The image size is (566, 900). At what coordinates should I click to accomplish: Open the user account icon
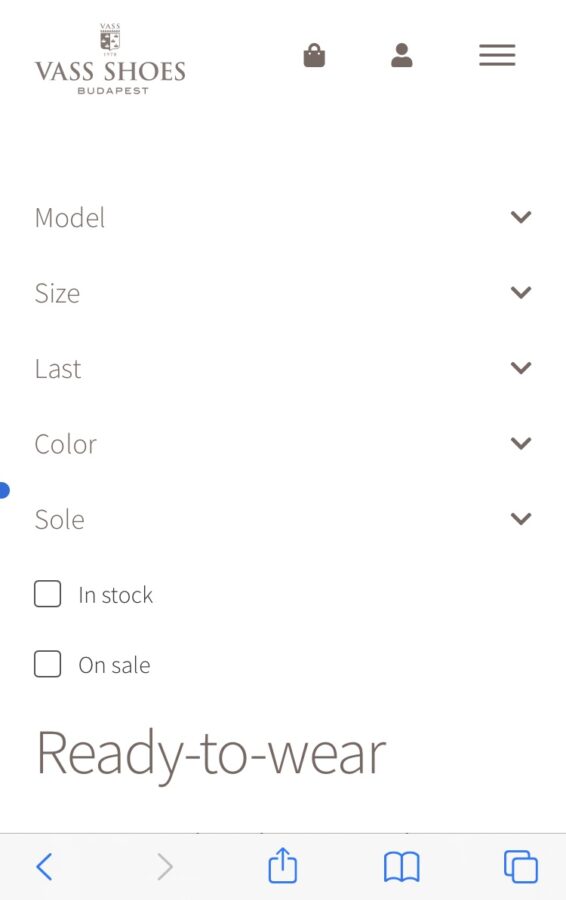click(402, 56)
